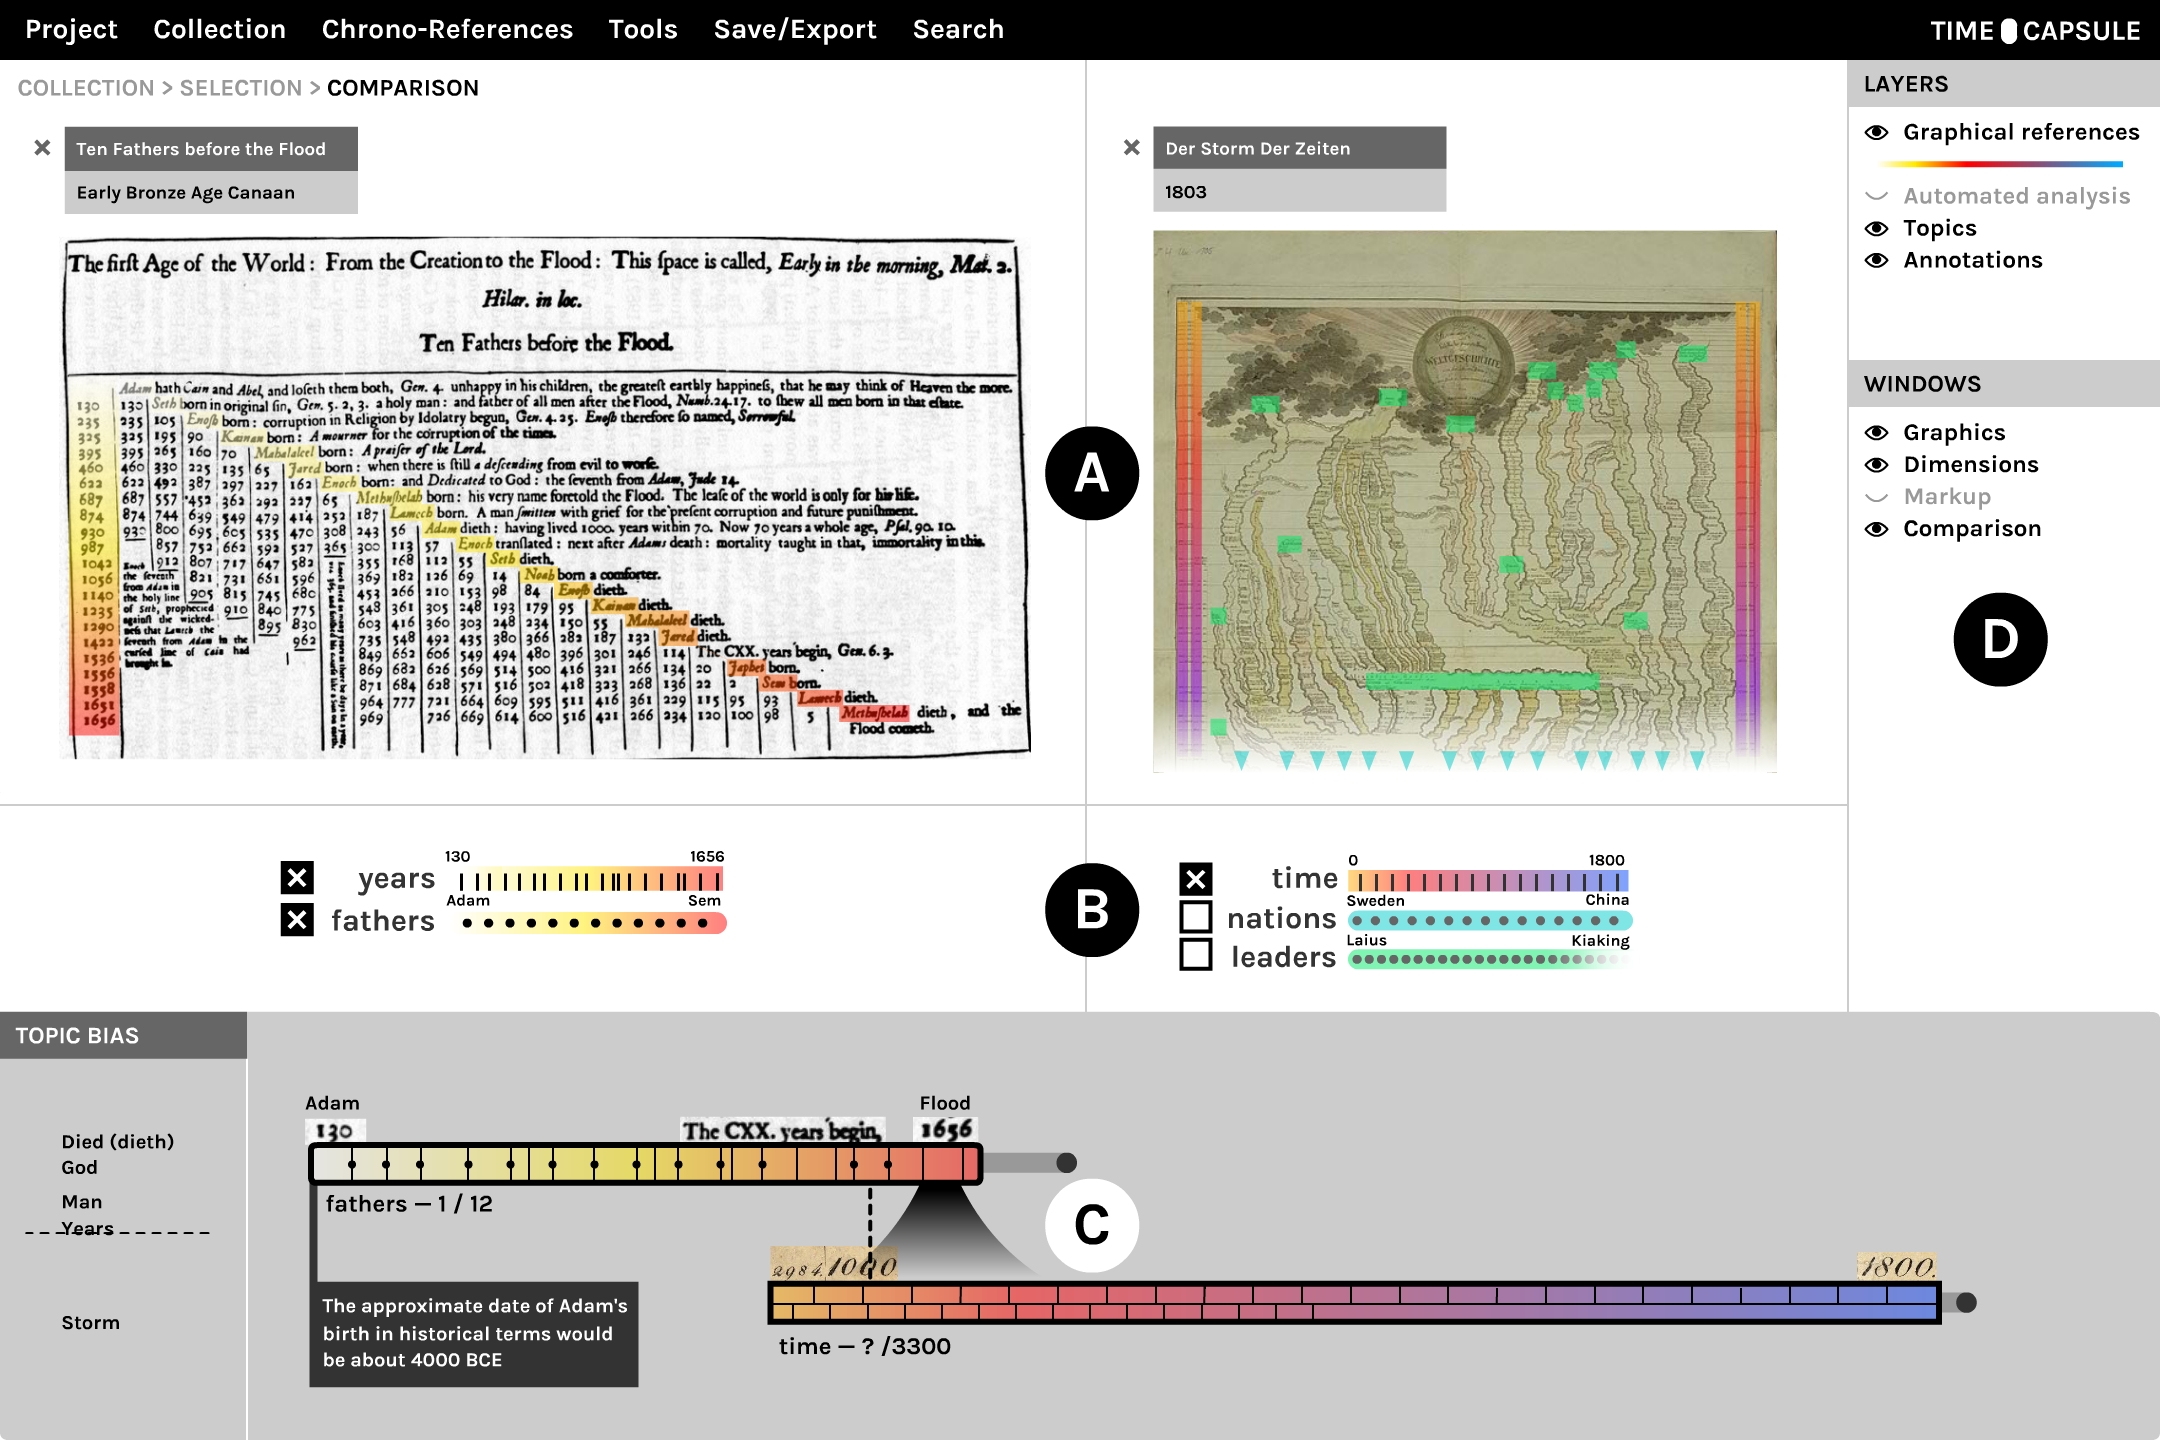Click the WINDOWS panel header
2160x1440 pixels.
[x=2004, y=384]
